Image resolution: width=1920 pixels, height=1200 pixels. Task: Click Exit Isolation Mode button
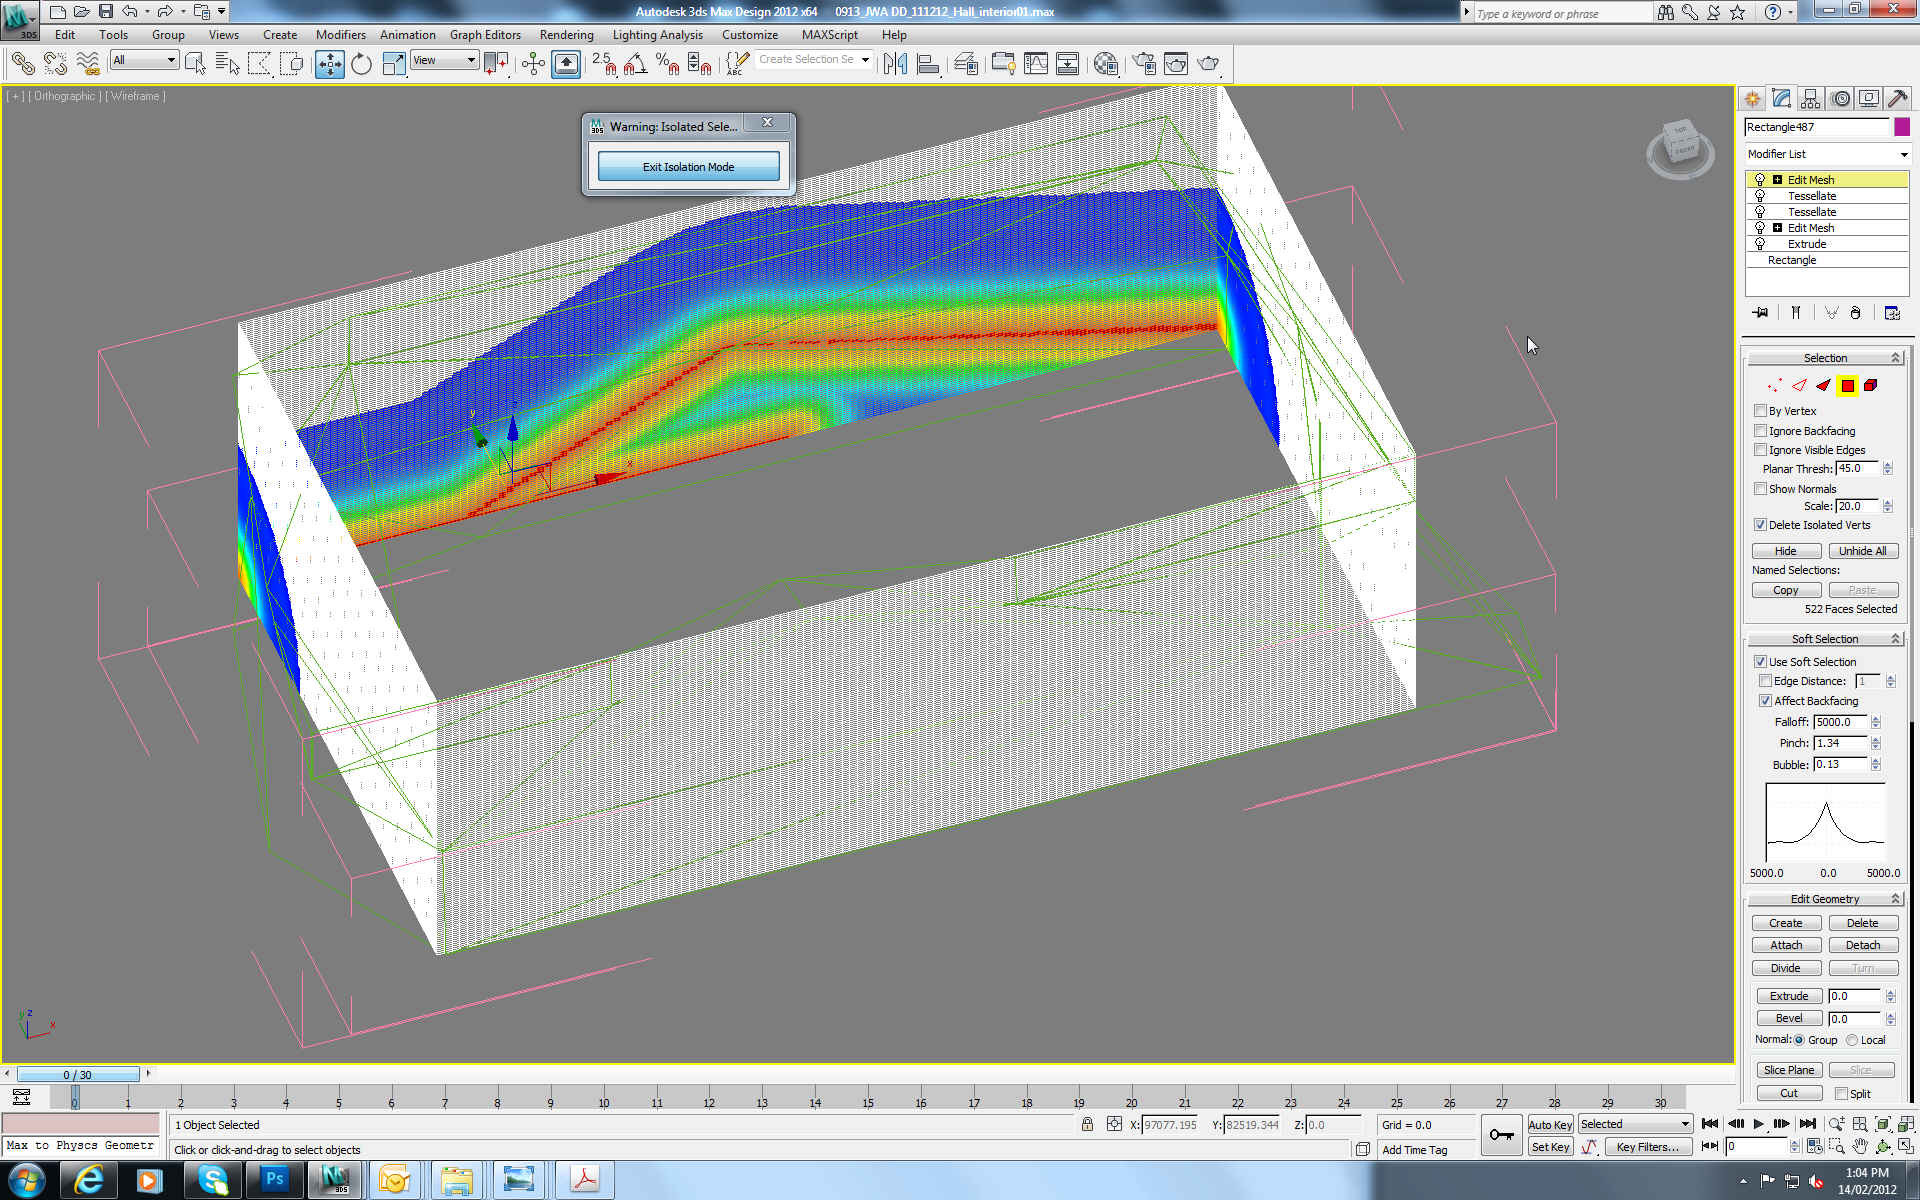[688, 167]
